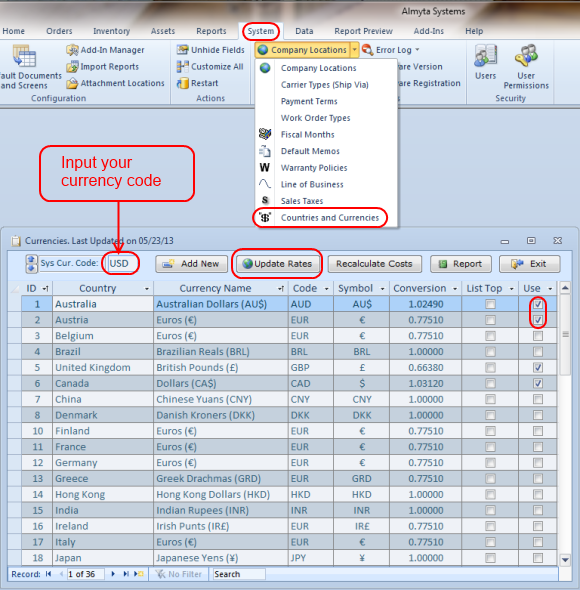Check List Top checkbox for Brazil

490,351
